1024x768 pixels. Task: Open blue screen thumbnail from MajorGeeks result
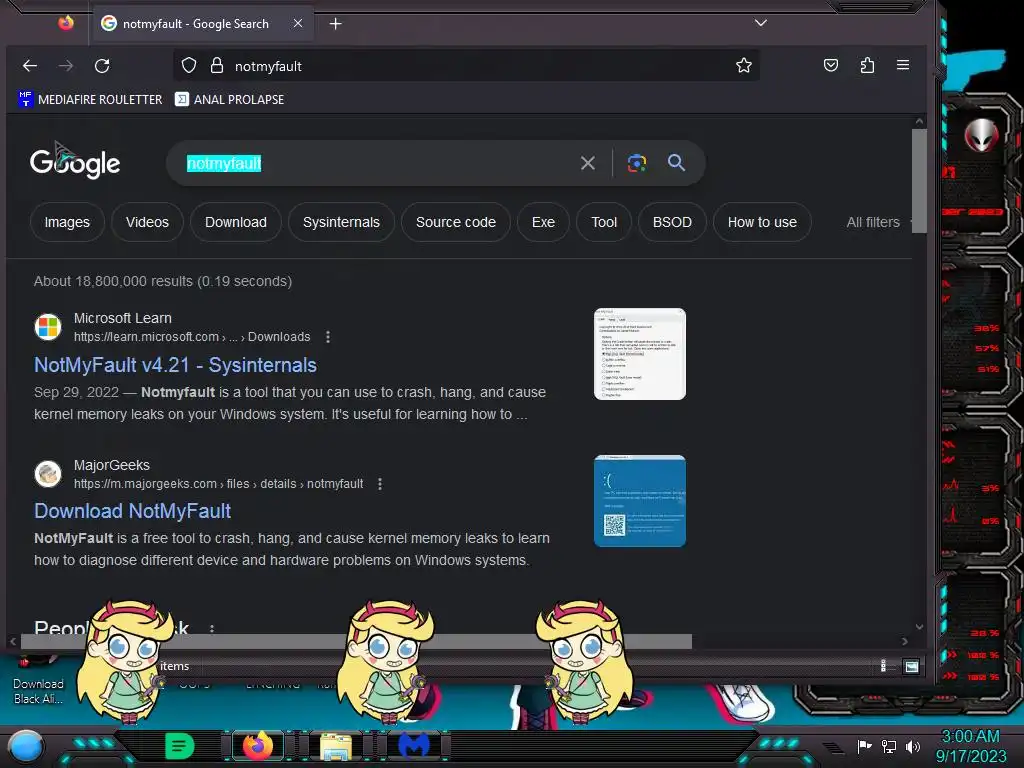(640, 501)
